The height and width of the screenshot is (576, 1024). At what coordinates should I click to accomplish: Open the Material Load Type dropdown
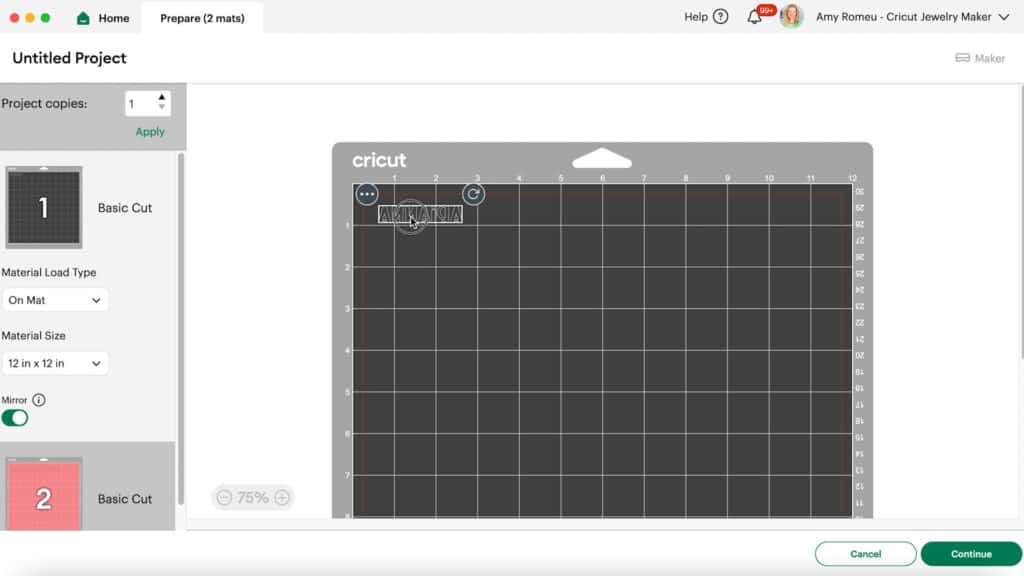[x=55, y=300]
